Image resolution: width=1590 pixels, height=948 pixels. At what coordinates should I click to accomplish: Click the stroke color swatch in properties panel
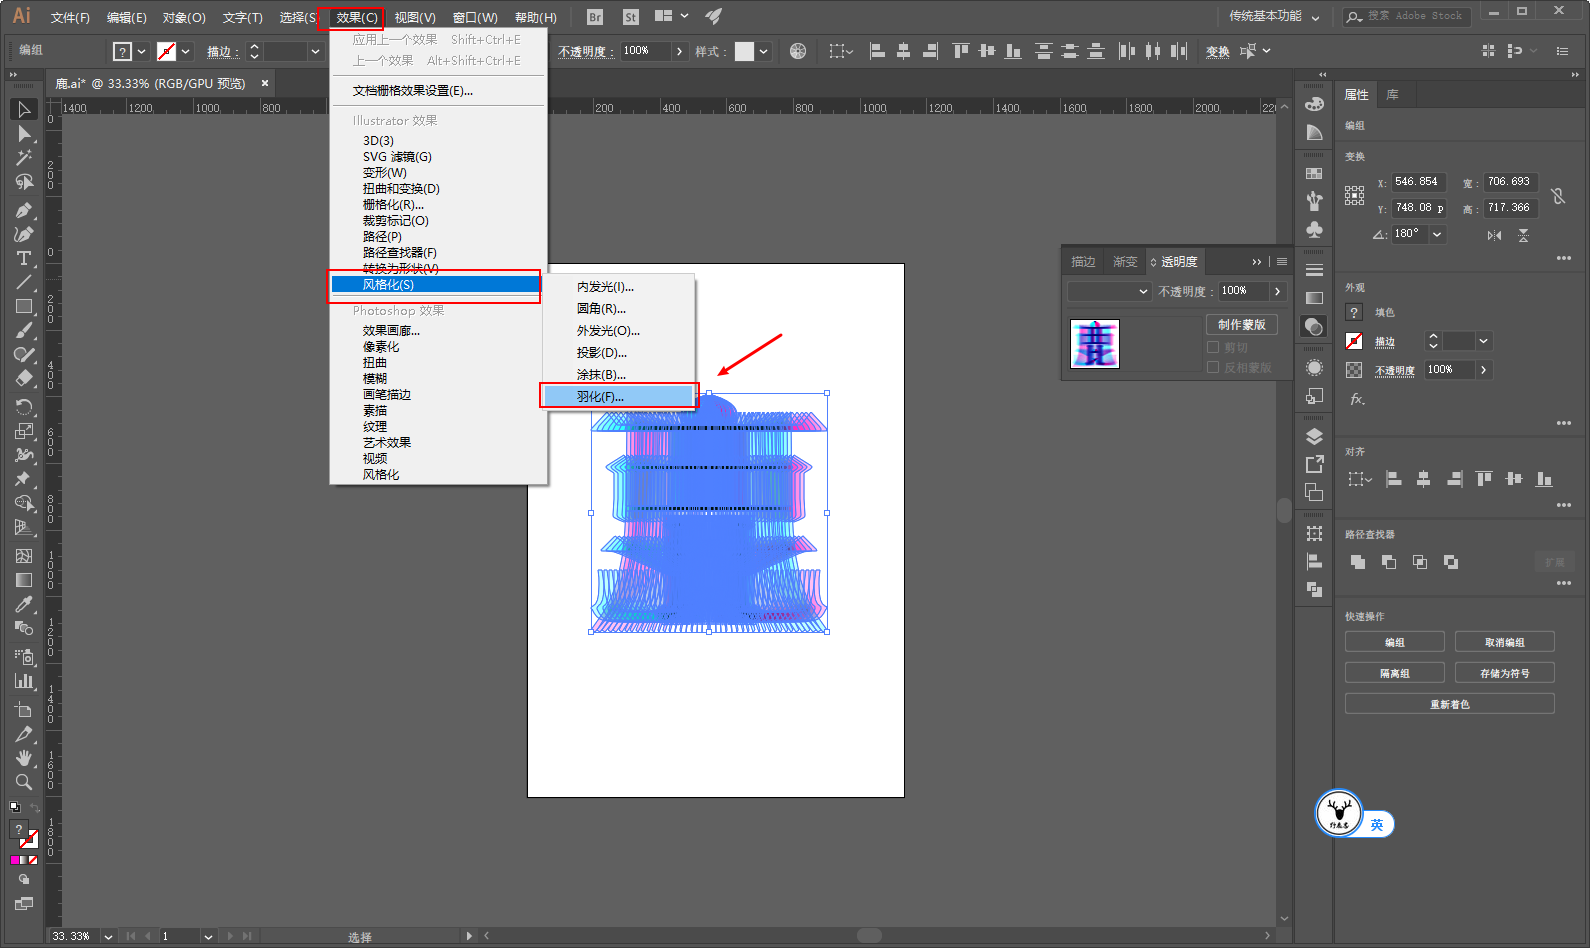1354,341
